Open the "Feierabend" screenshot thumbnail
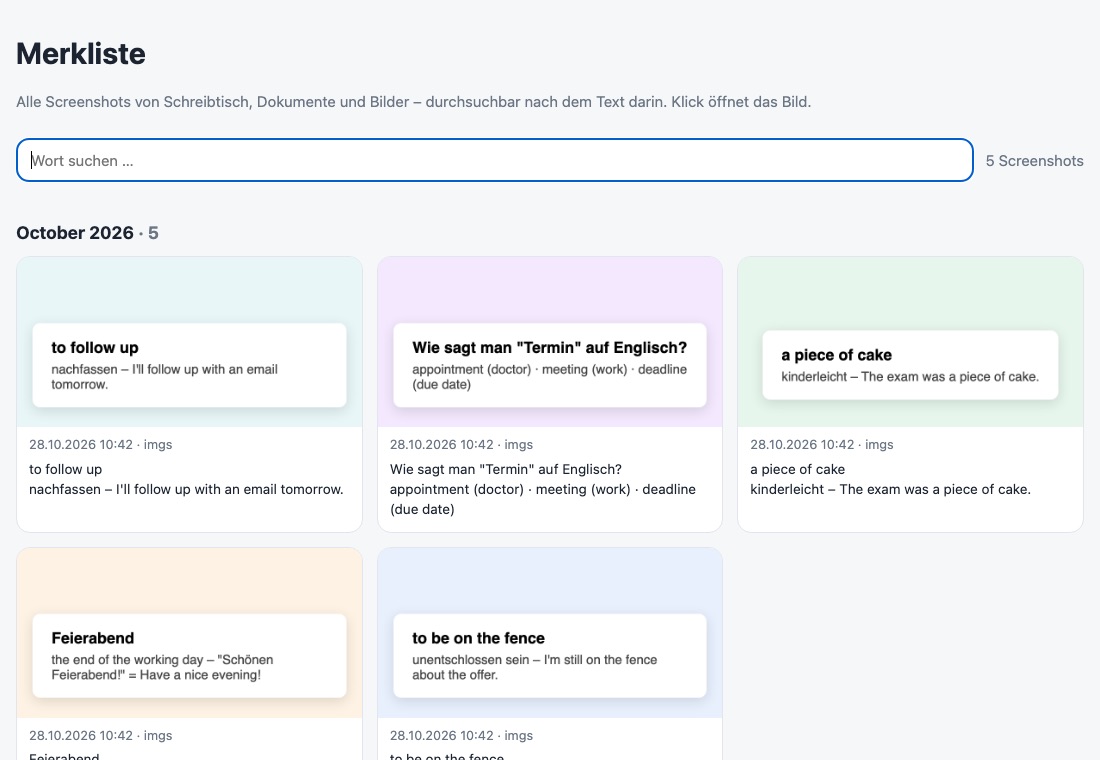Image resolution: width=1100 pixels, height=760 pixels. (189, 633)
